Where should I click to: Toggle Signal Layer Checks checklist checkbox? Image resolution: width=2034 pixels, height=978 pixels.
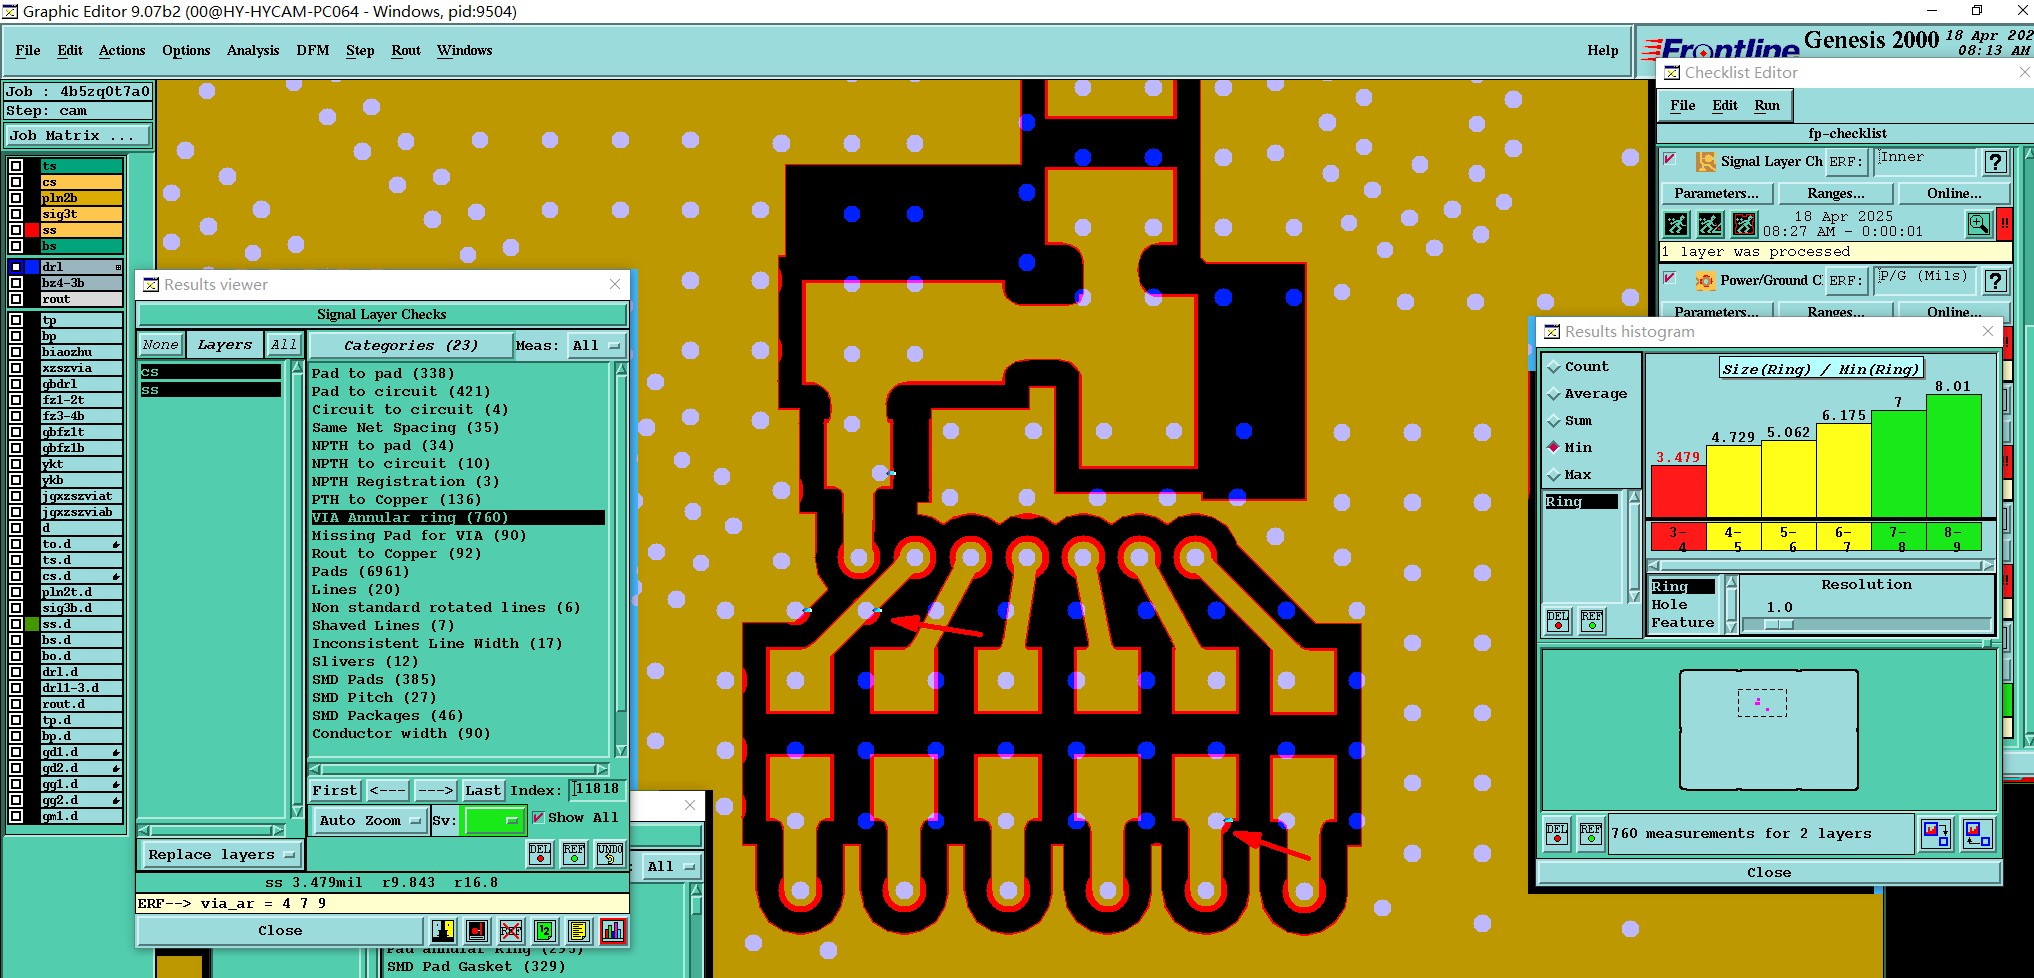1669,159
